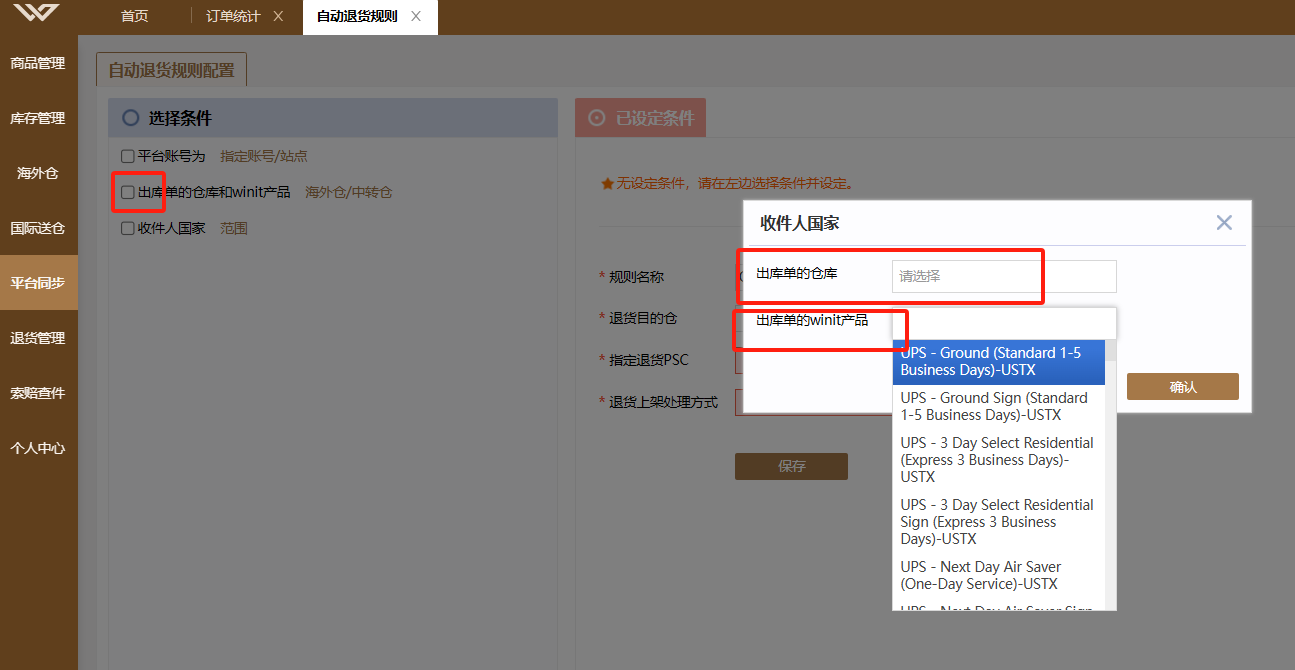Screen dimensions: 1295x670
Task: Click 指定账号/站点 hint text
Action: point(264,156)
